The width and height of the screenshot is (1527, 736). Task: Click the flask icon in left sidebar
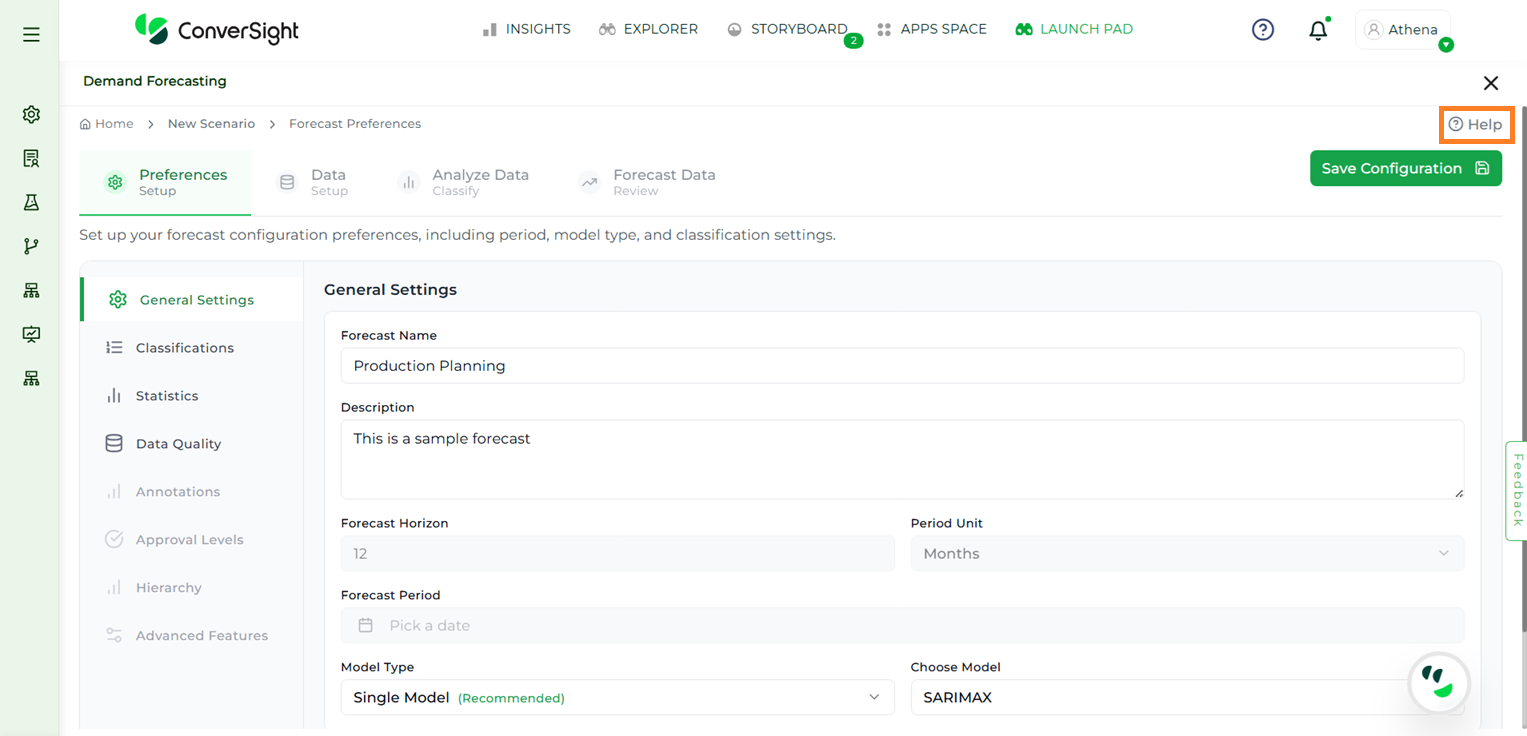pos(31,202)
